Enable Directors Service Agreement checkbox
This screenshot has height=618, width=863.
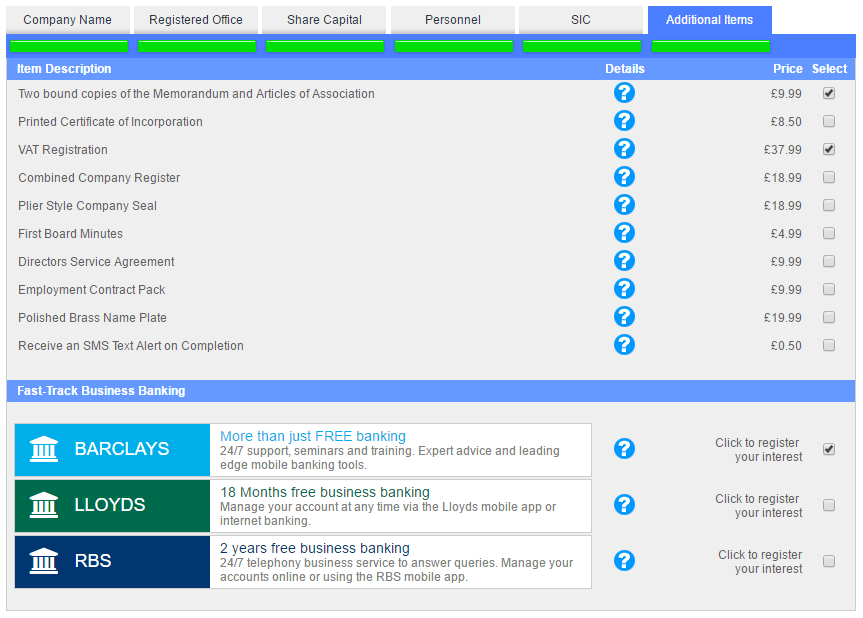829,261
